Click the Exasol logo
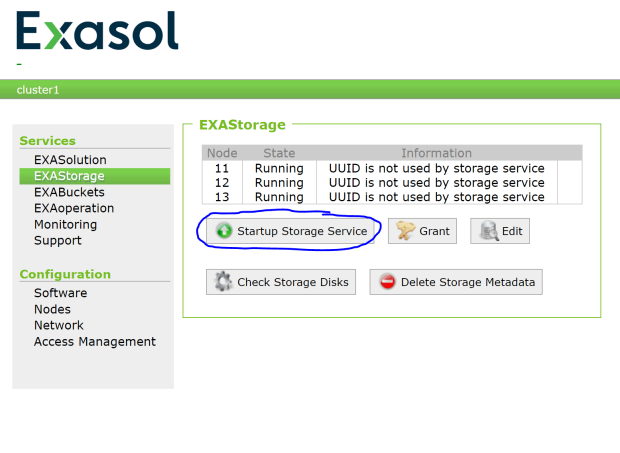The width and height of the screenshot is (620, 453). point(97,32)
